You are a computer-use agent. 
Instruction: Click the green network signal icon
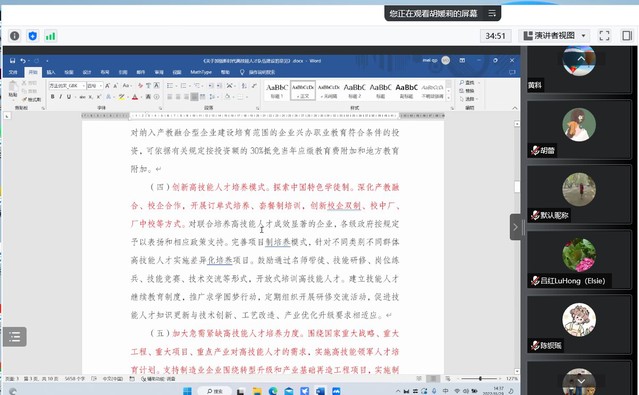[51, 36]
